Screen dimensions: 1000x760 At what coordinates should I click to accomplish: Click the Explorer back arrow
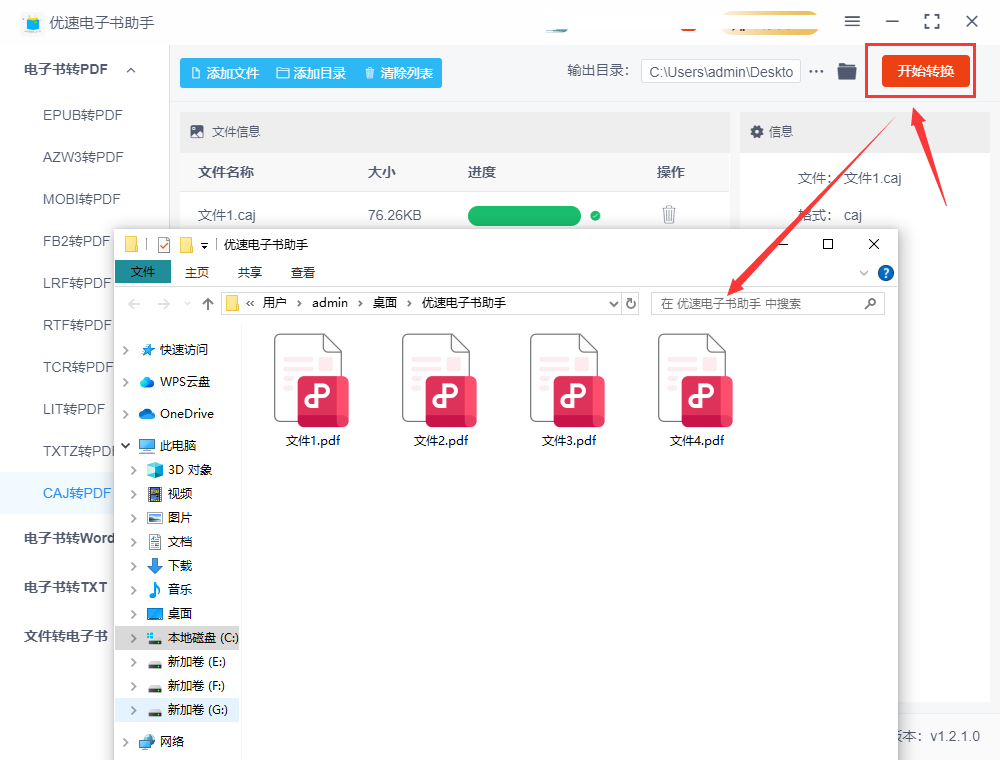[x=134, y=303]
